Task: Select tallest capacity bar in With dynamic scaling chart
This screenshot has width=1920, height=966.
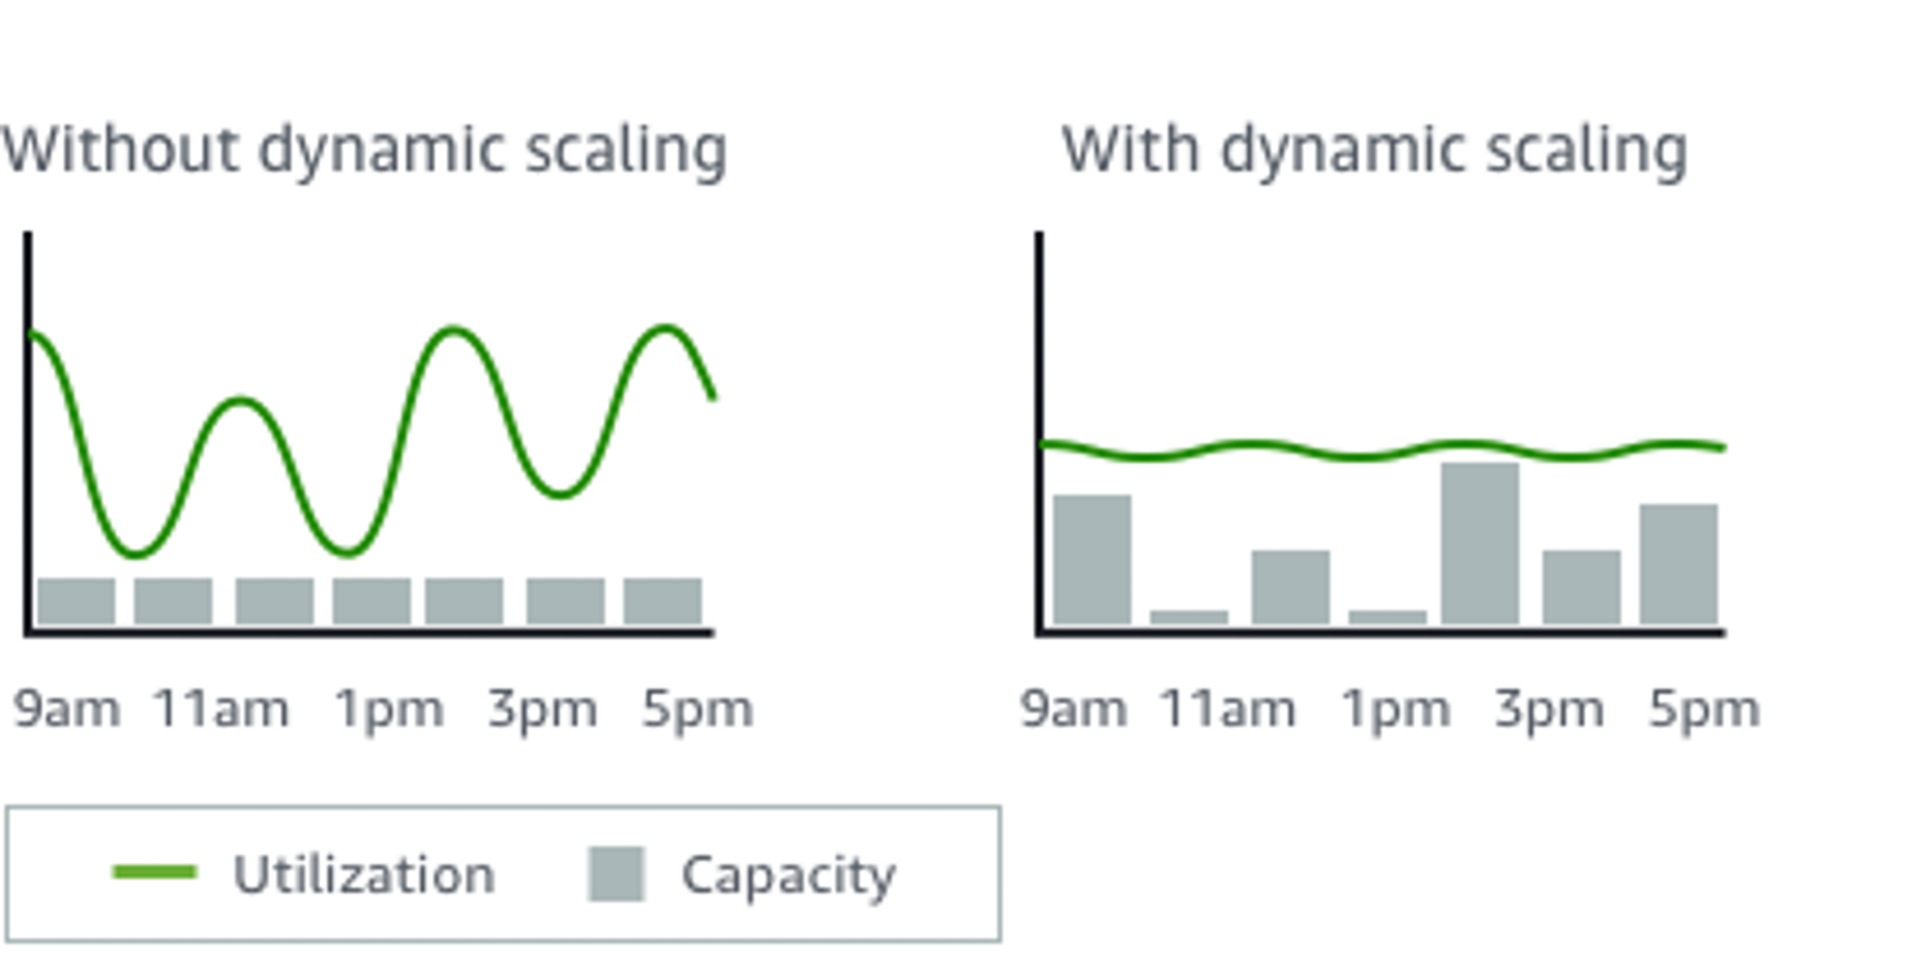Action: [1480, 544]
